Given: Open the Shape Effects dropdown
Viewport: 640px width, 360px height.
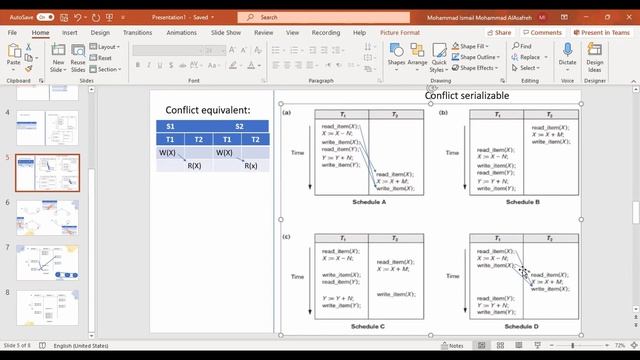Looking at the screenshot, I should click(x=475, y=68).
